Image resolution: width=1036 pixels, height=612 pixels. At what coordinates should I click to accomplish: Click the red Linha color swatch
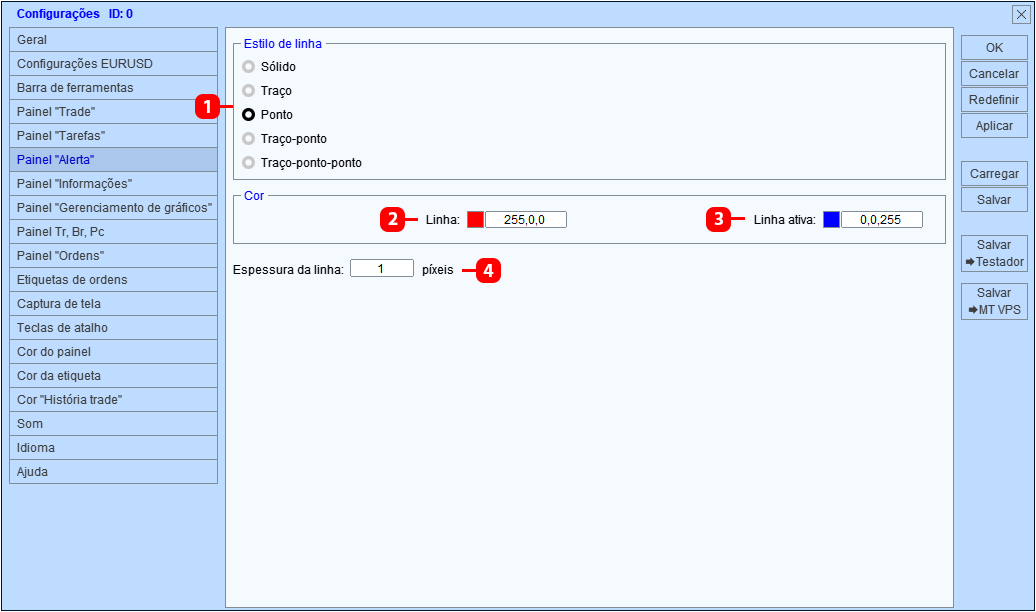[x=475, y=219]
